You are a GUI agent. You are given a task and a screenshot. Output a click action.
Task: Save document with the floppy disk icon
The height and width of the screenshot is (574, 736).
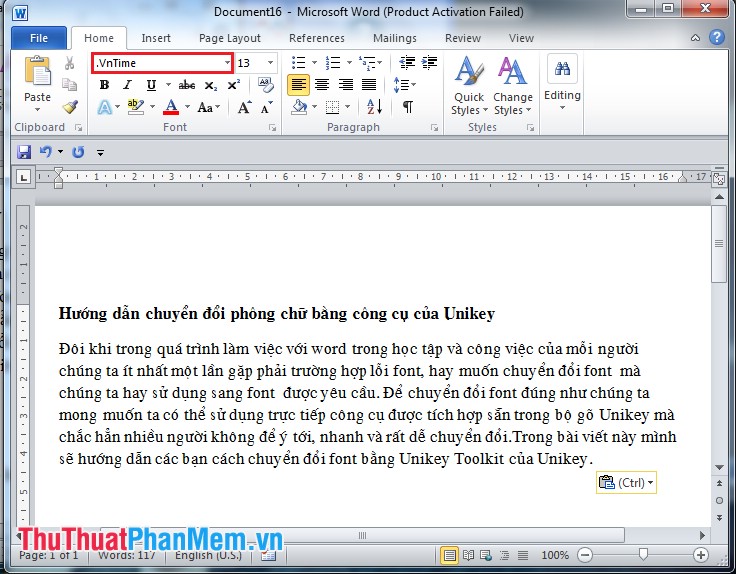23,152
